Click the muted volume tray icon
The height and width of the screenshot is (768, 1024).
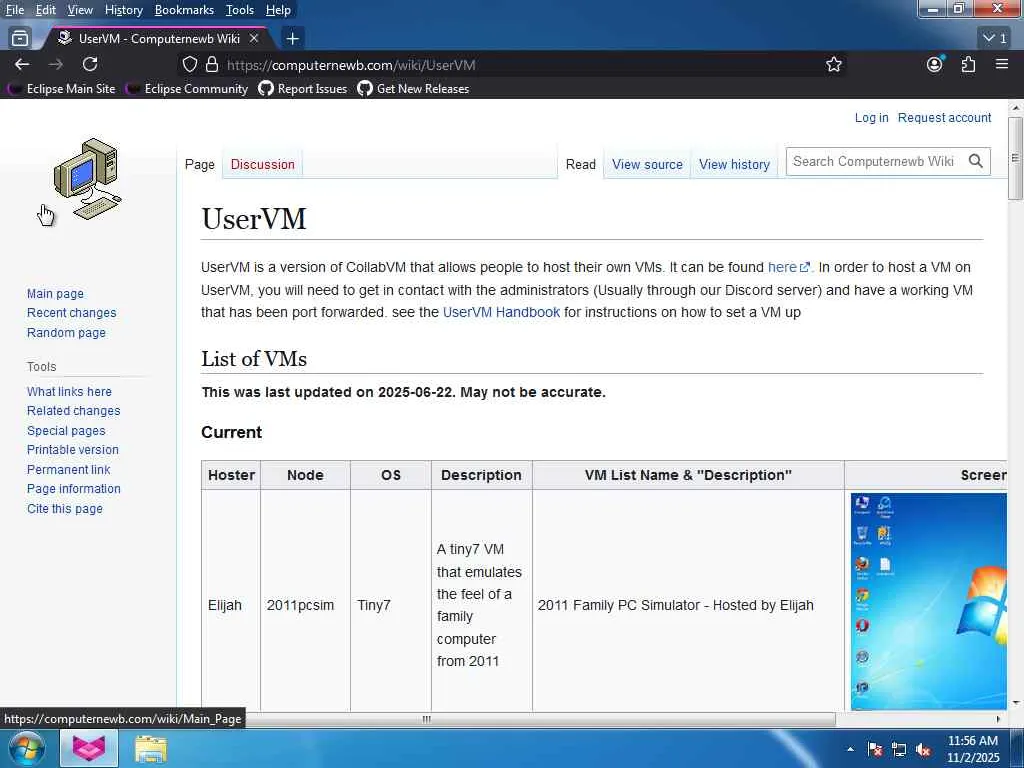923,749
